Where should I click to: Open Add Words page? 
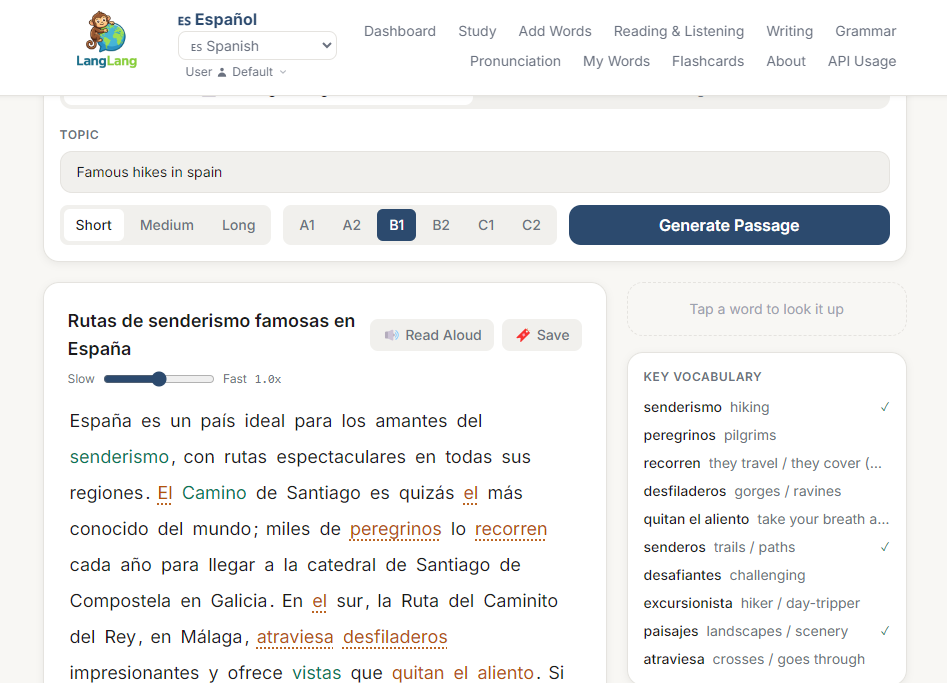(555, 31)
